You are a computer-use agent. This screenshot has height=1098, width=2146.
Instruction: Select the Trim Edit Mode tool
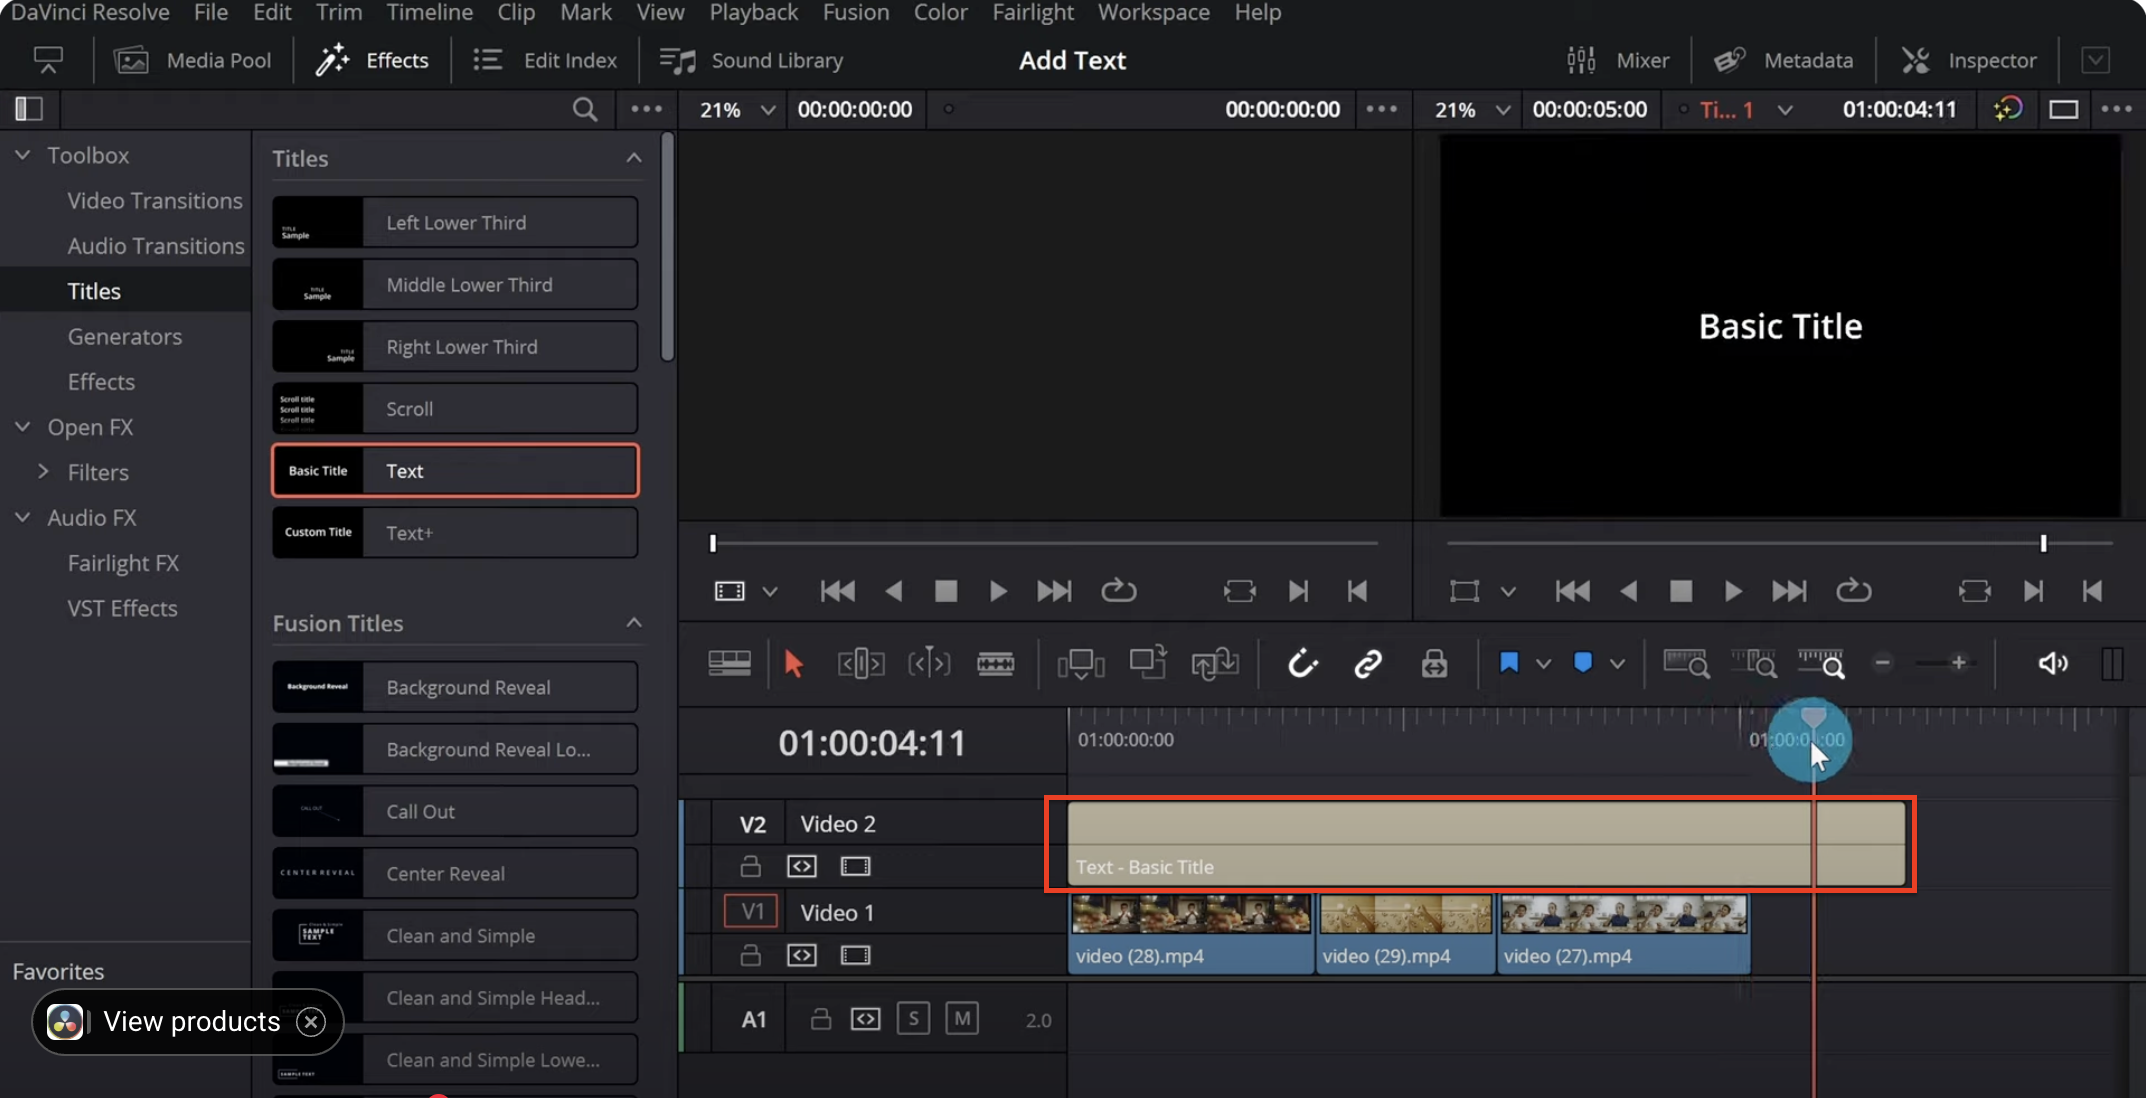point(861,663)
